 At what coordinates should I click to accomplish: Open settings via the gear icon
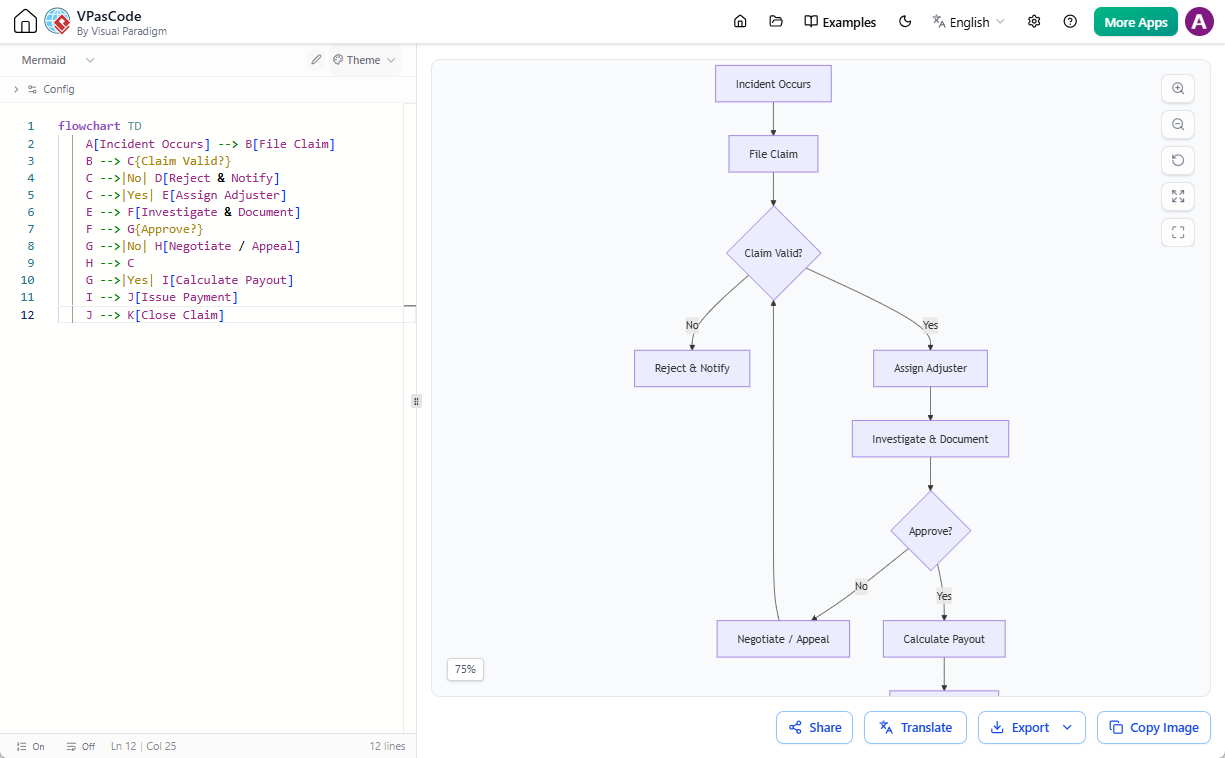click(1034, 22)
